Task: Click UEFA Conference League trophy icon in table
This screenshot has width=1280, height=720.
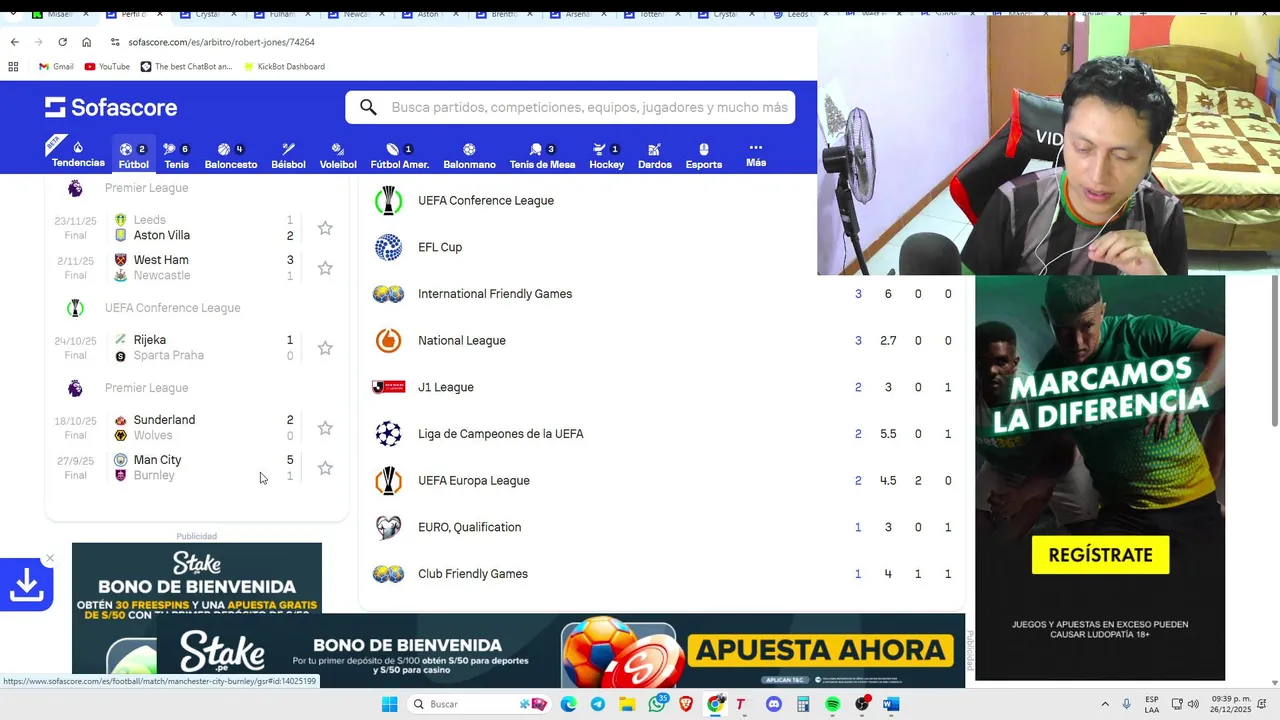Action: 388,201
